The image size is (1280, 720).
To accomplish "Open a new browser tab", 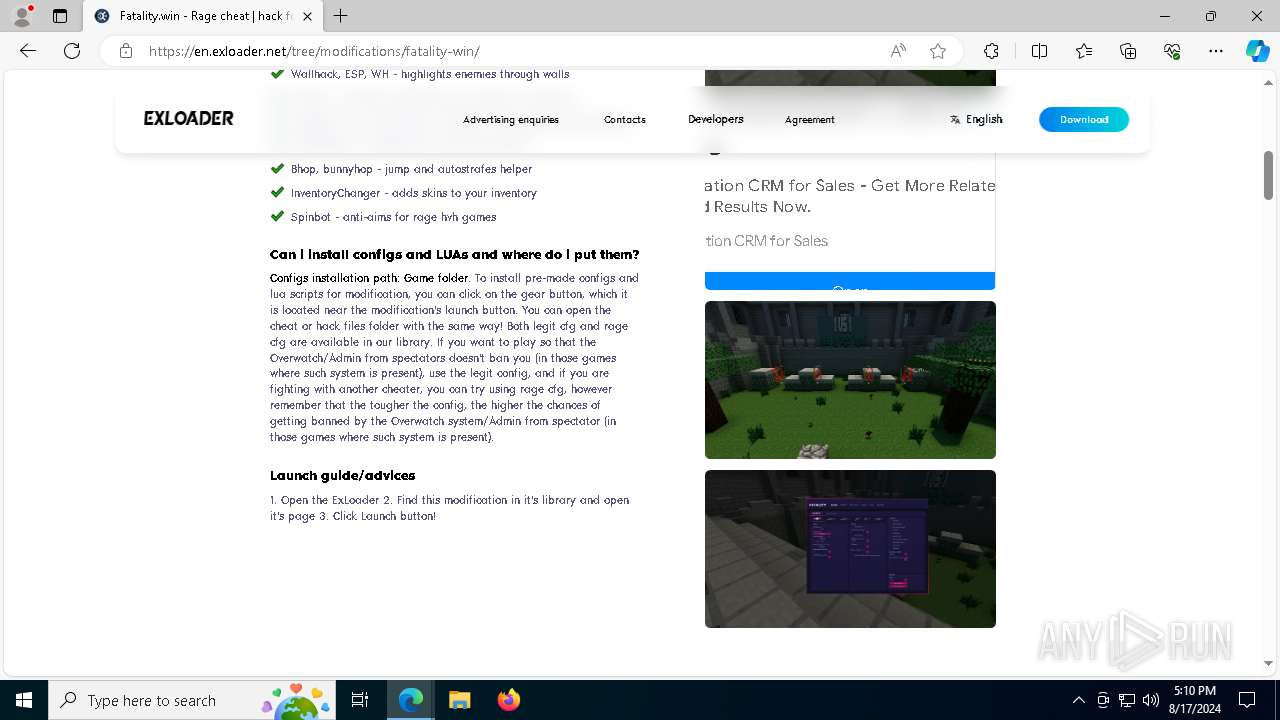I will 341,16.
